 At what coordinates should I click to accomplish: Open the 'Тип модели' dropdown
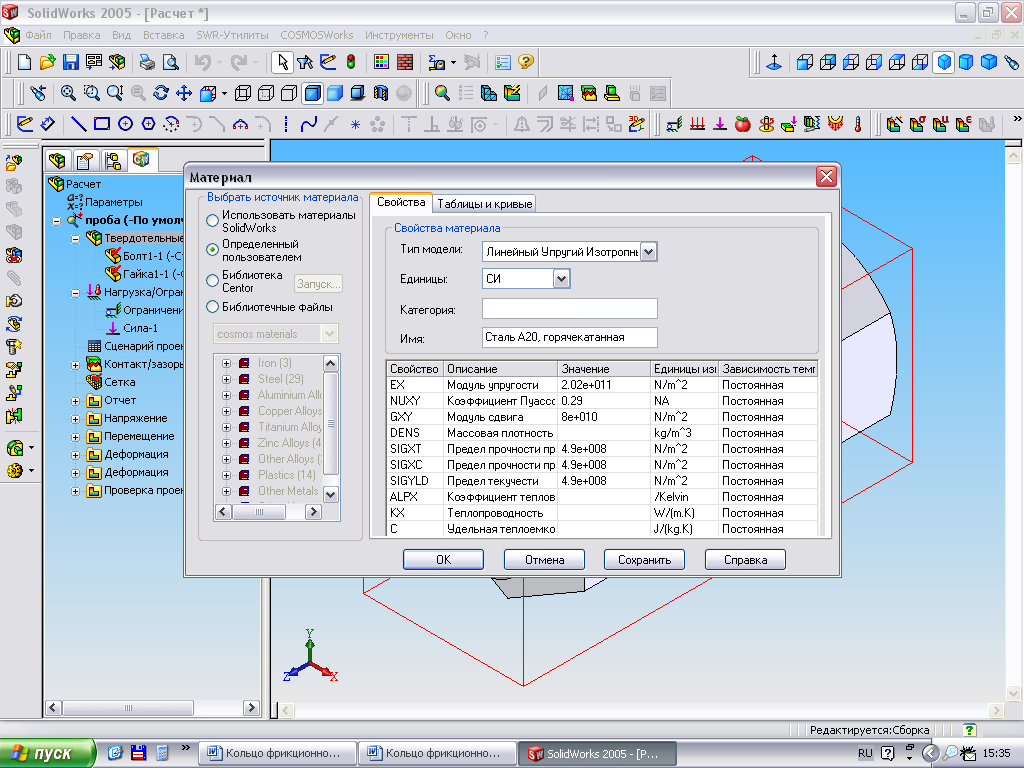pos(648,251)
